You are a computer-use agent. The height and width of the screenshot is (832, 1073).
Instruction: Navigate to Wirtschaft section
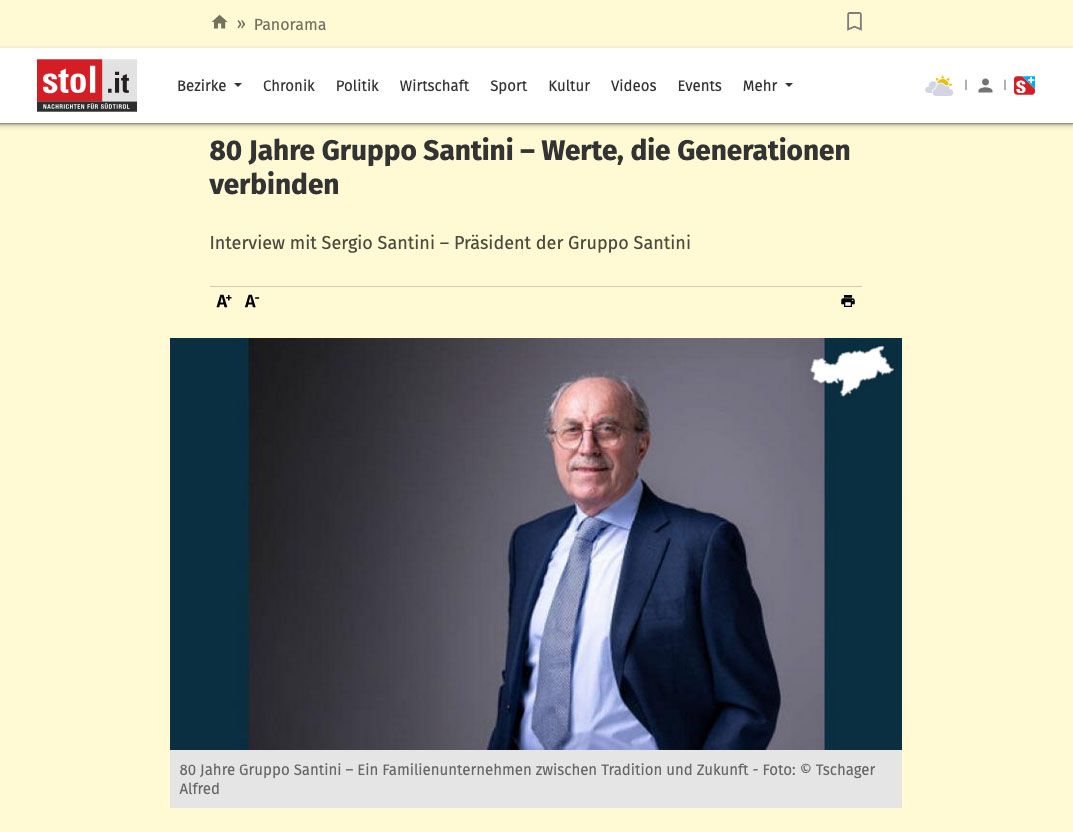(435, 86)
